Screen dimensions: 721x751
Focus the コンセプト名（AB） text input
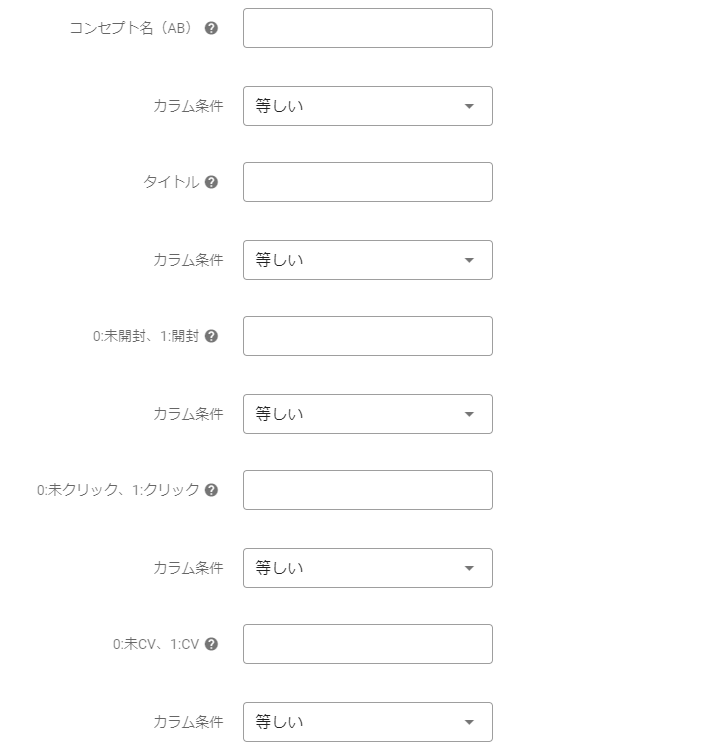pos(367,28)
